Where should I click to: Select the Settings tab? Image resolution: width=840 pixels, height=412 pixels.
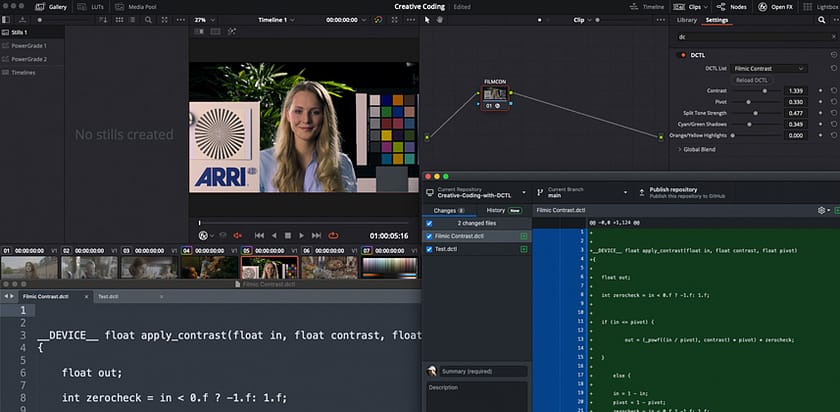(x=717, y=20)
